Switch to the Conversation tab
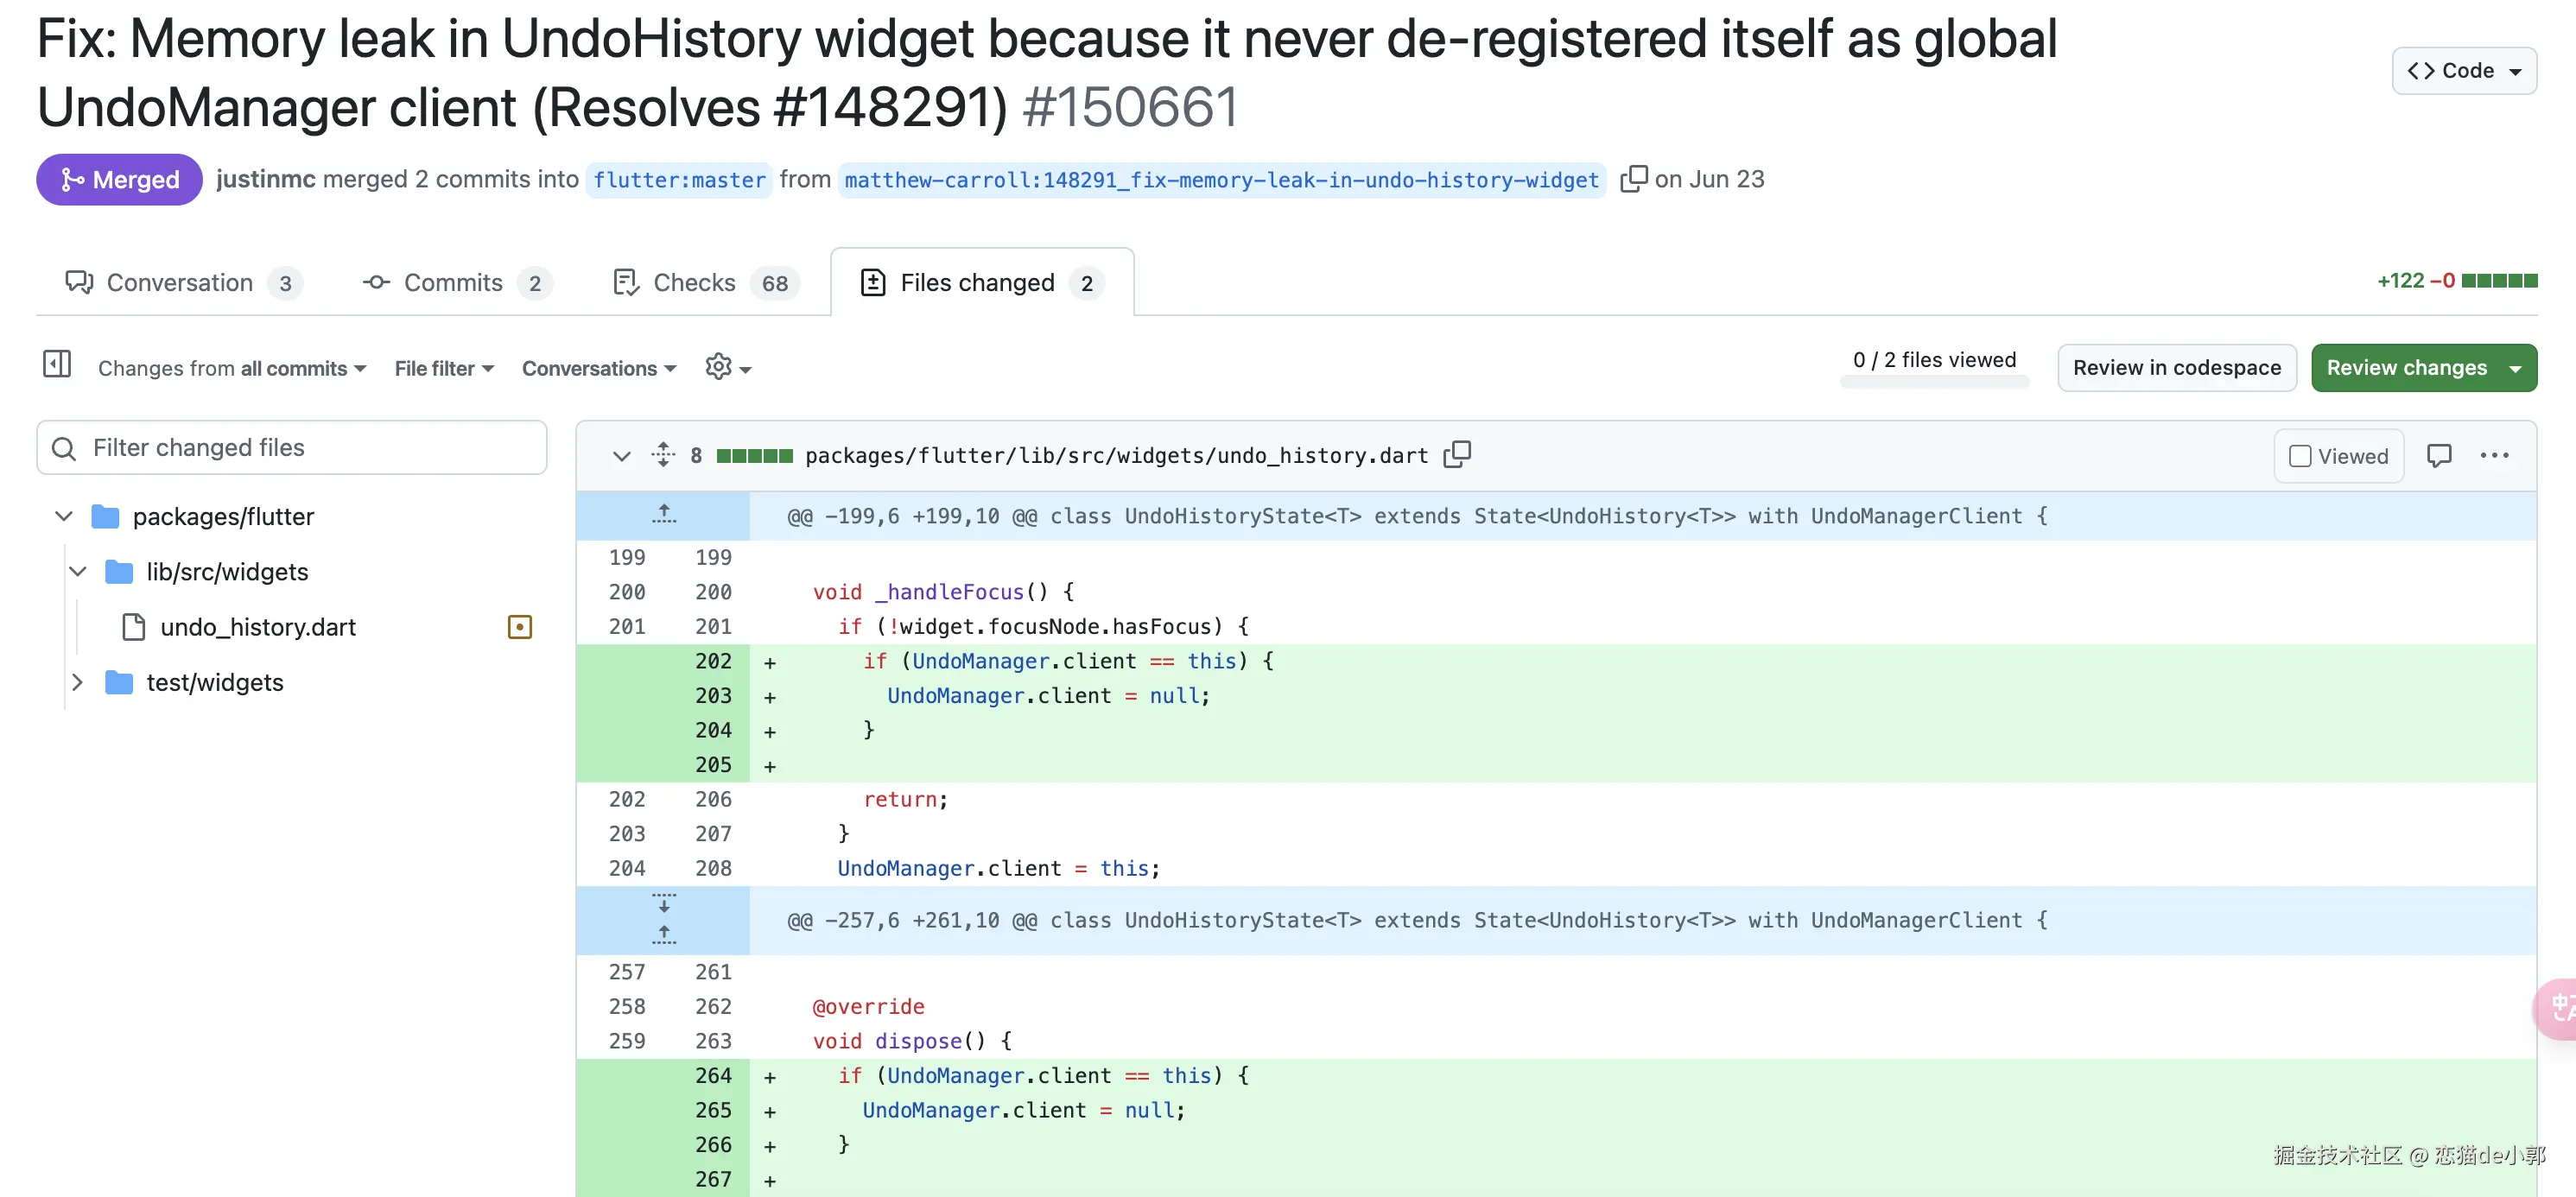Screen dimensions: 2576x1197 (x=180, y=283)
